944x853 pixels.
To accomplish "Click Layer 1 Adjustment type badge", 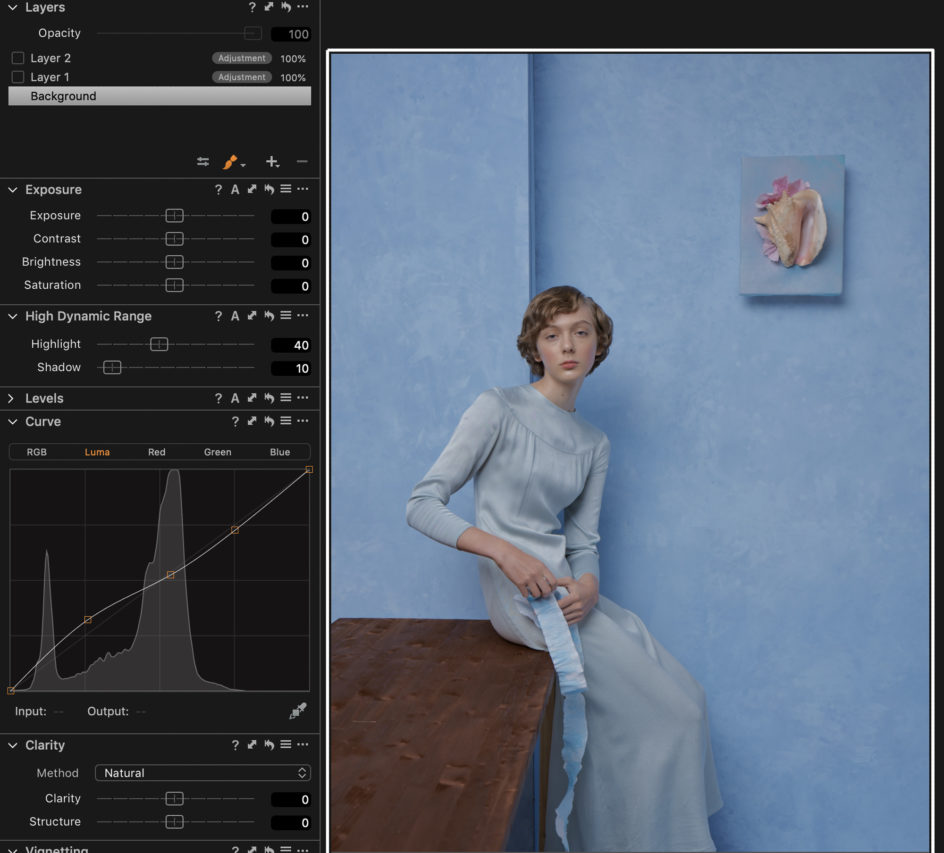I will pyautogui.click(x=241, y=77).
